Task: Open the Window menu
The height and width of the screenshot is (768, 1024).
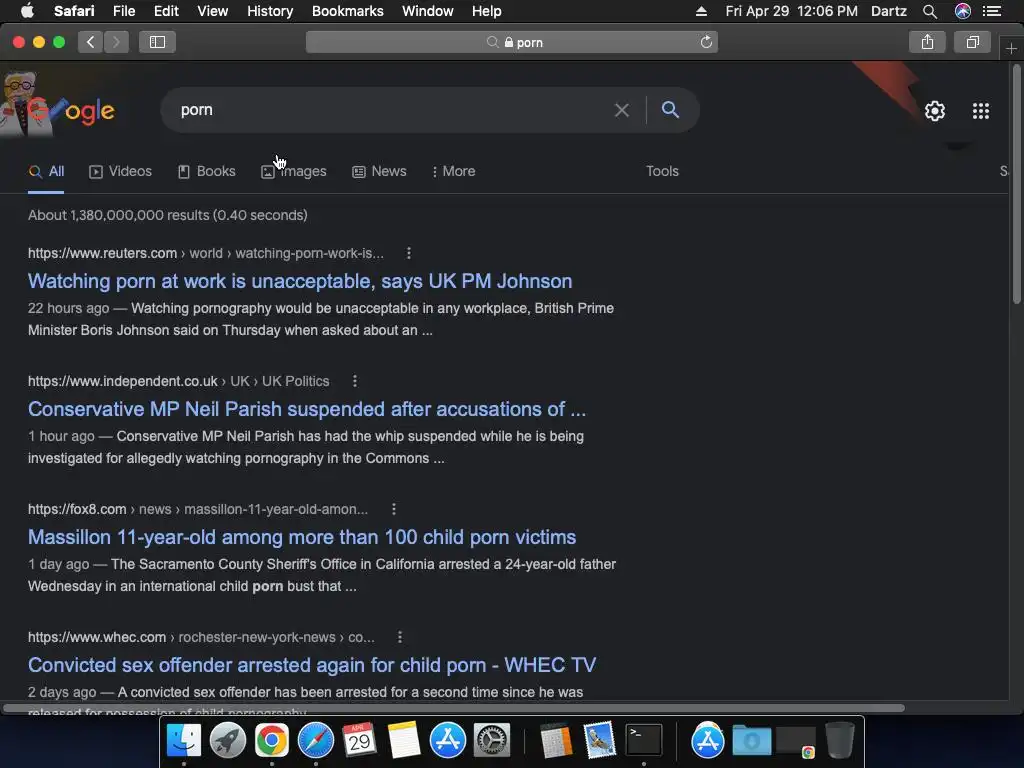Action: (428, 11)
